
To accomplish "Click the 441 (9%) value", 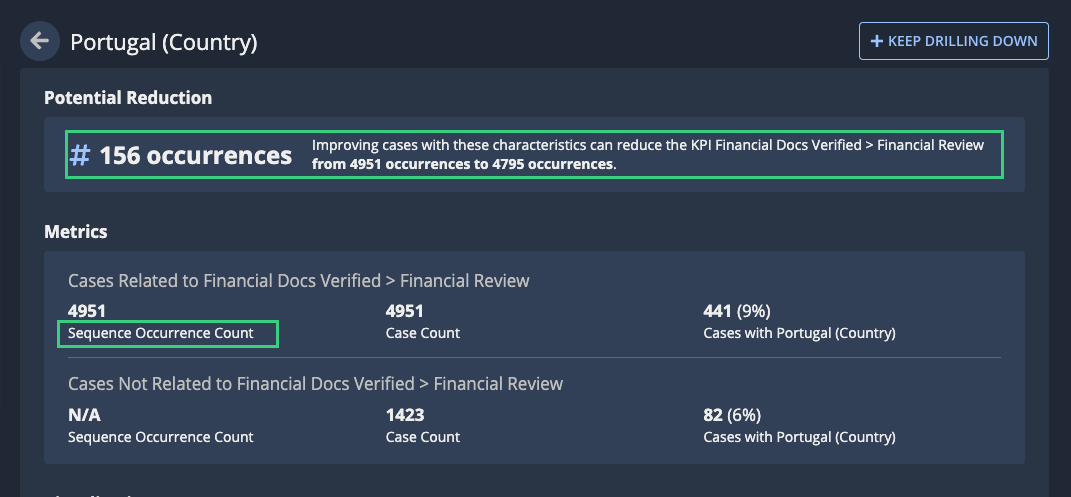I will tap(737, 311).
